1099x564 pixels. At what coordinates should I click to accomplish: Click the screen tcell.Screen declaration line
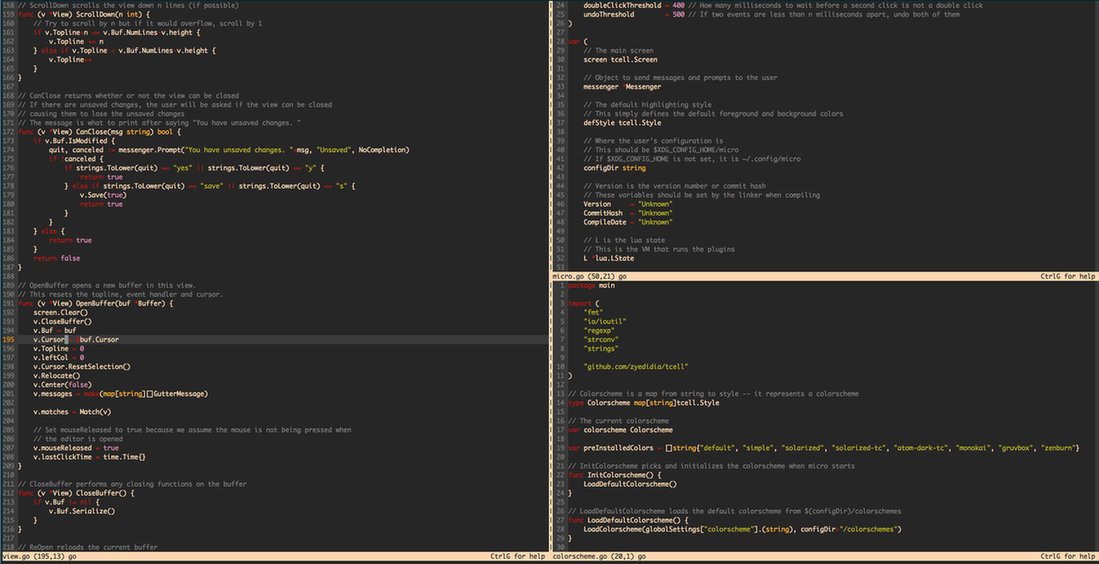(x=610, y=60)
